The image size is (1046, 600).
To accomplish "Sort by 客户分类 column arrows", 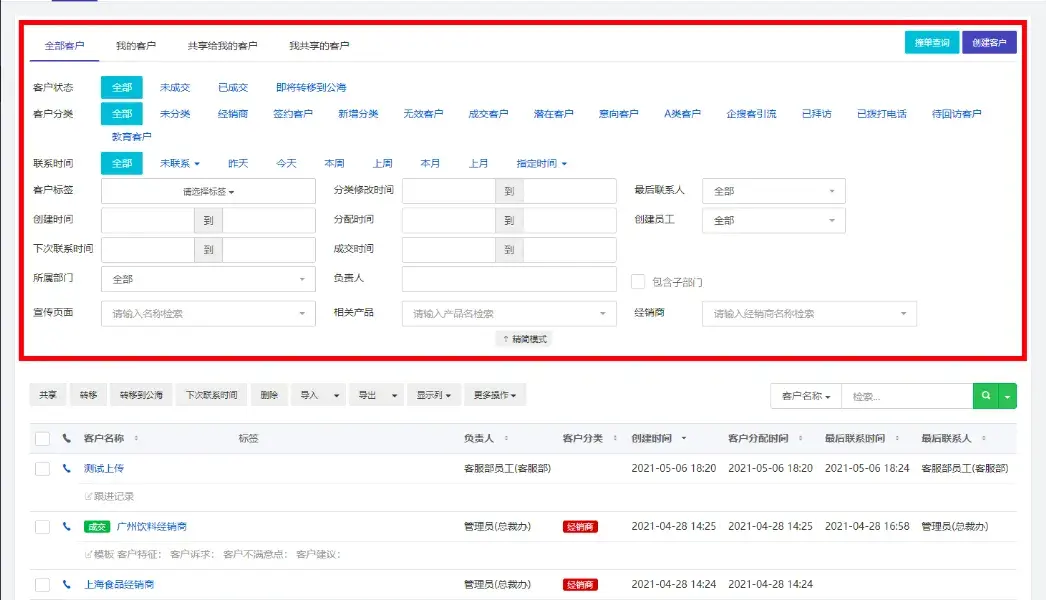I will tap(615, 438).
